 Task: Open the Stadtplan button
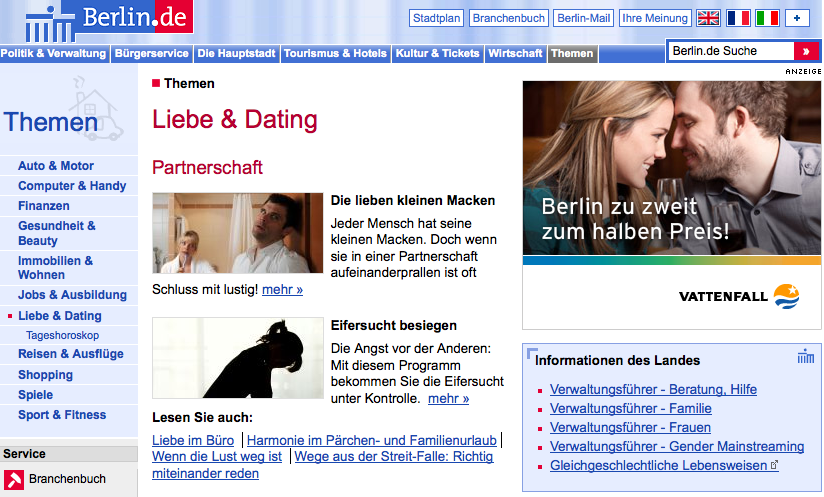click(x=436, y=18)
